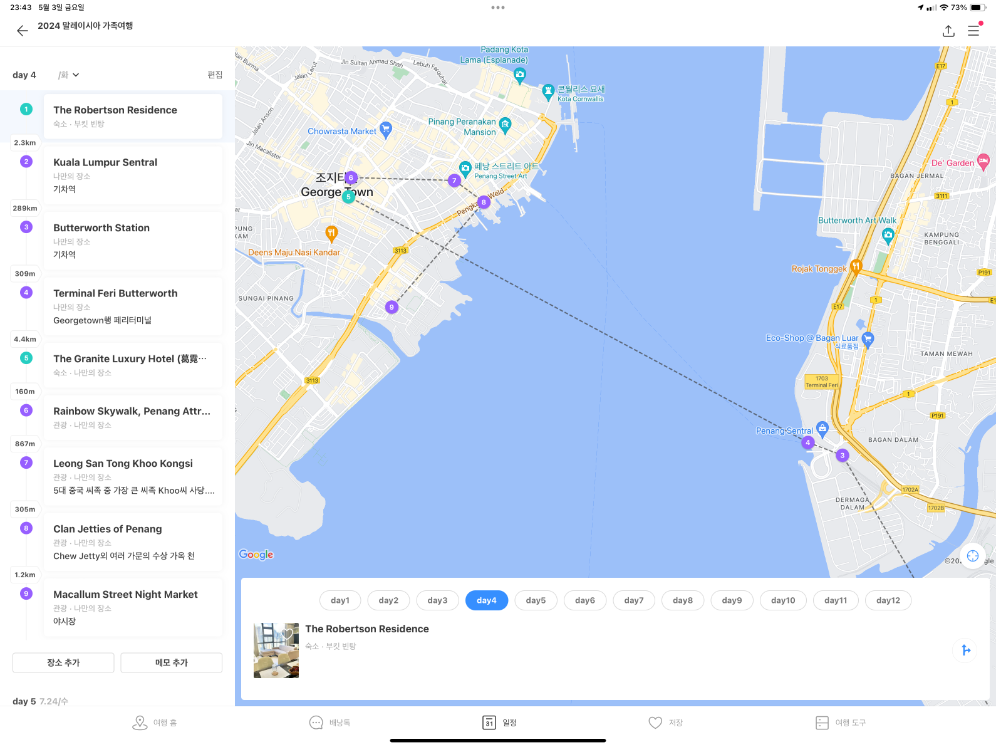The width and height of the screenshot is (996, 747).
Task: Switch to the 여행 도구 tab
Action: click(x=840, y=723)
